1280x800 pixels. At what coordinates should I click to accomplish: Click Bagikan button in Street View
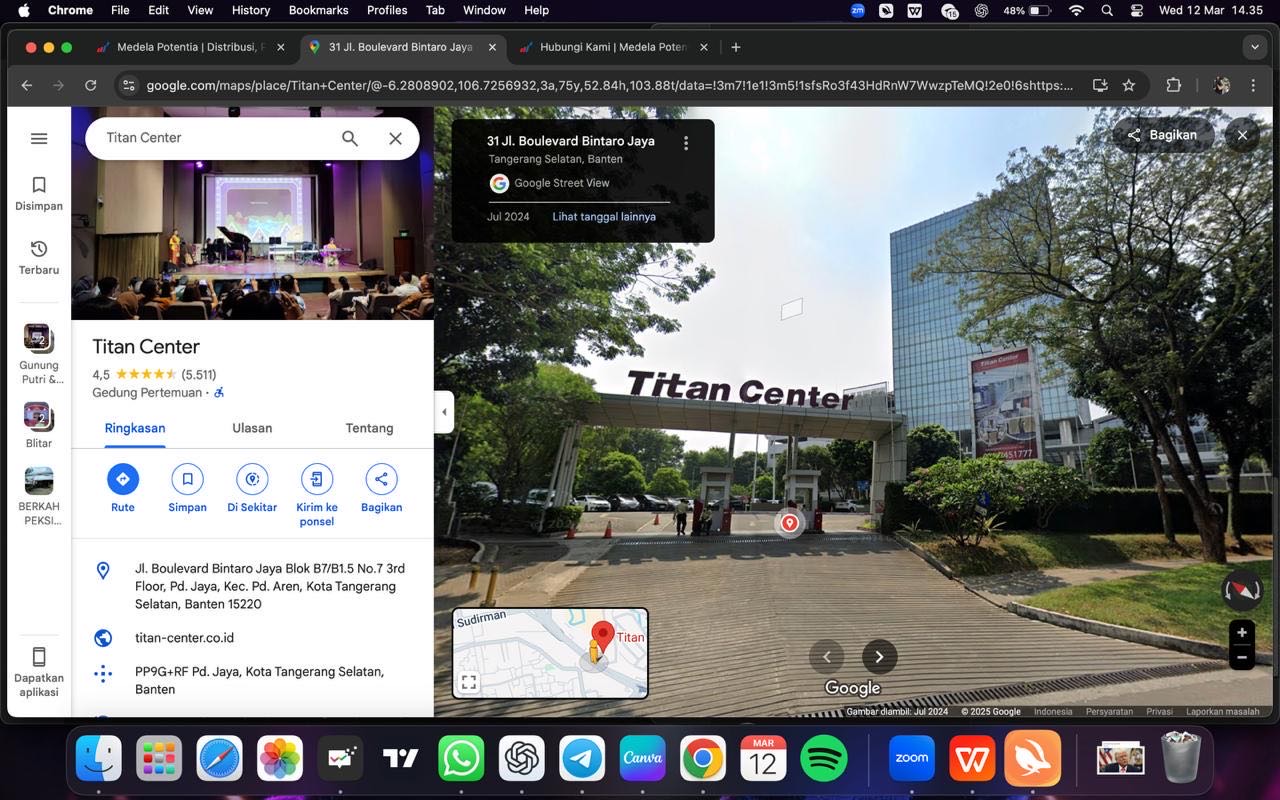tap(1162, 135)
